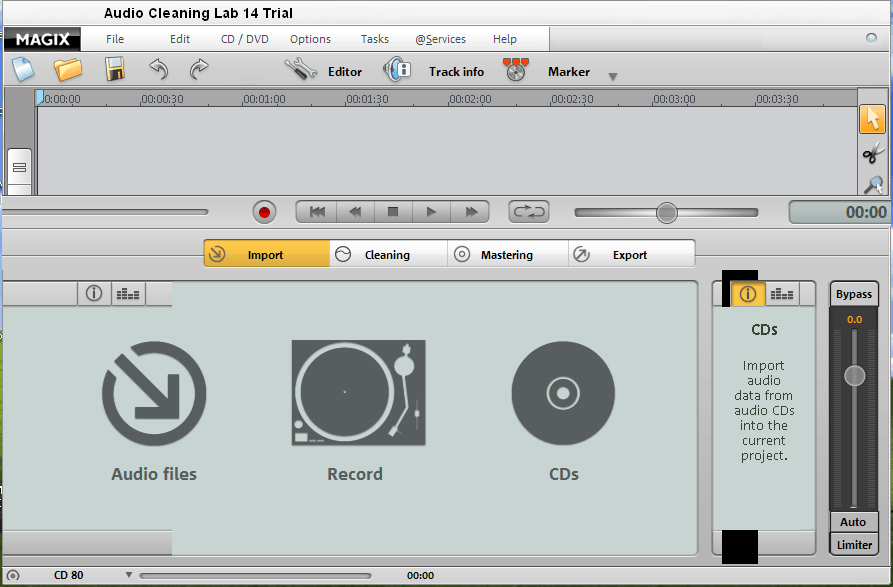Image resolution: width=893 pixels, height=587 pixels.
Task: Enable the spectrum display view
Action: (x=781, y=293)
